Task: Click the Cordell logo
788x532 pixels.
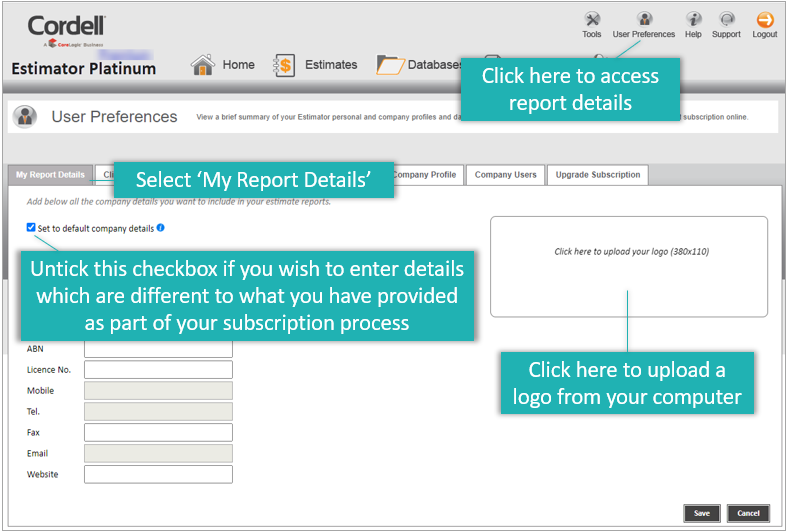Action: 66,29
